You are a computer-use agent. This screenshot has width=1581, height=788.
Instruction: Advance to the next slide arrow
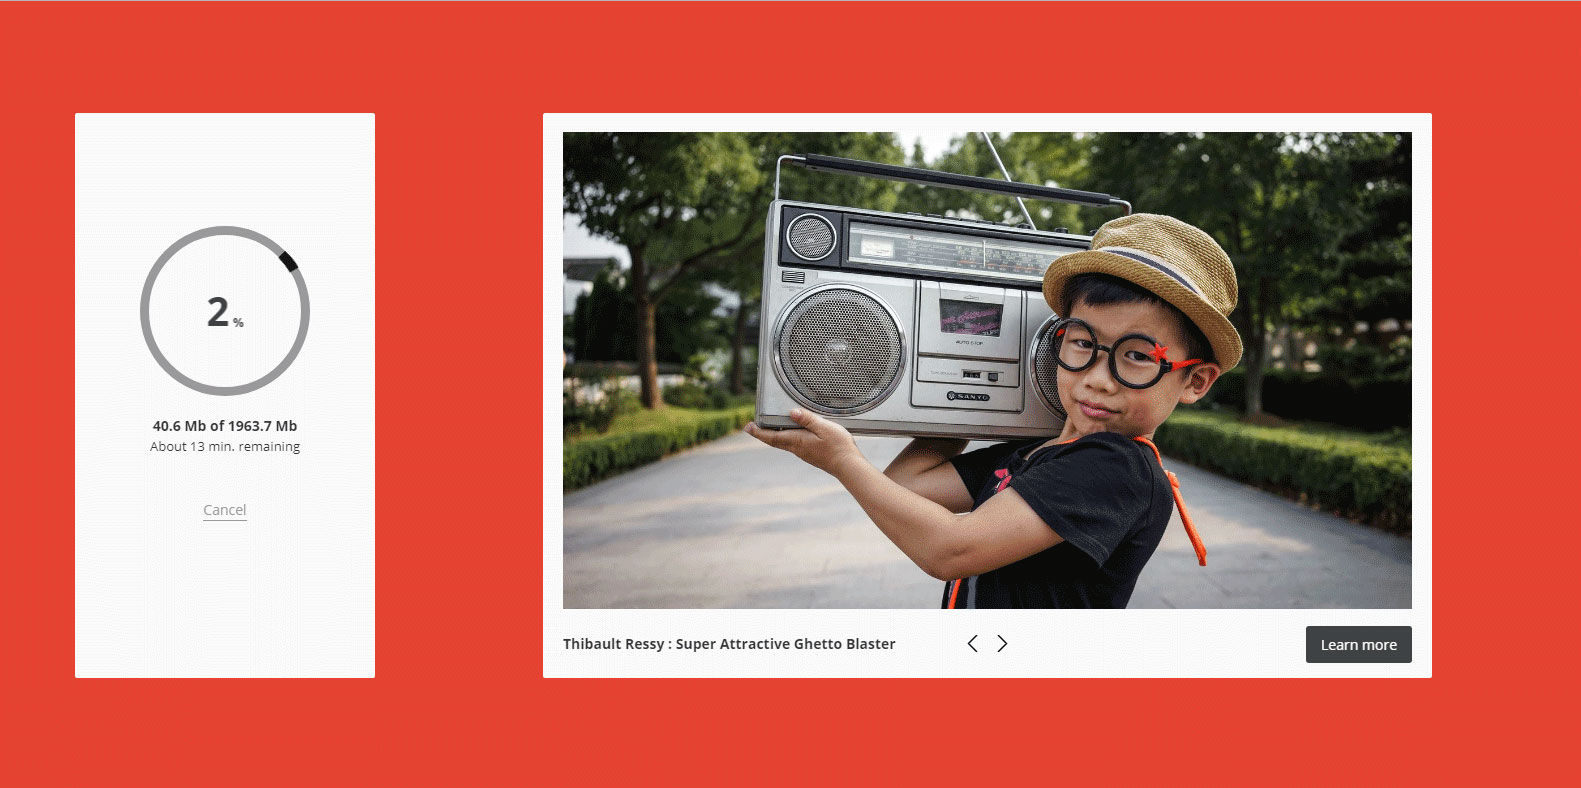tap(1002, 644)
